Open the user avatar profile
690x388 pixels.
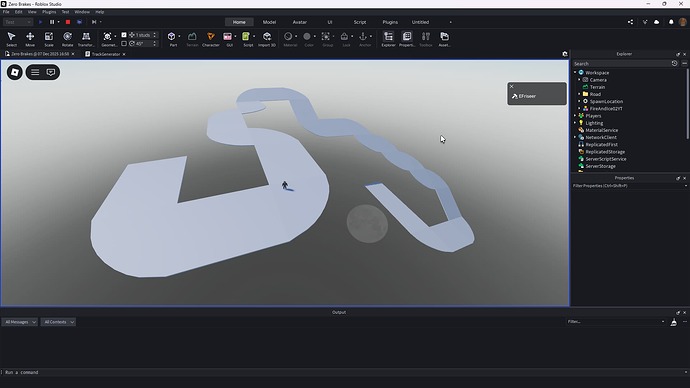(x=683, y=22)
